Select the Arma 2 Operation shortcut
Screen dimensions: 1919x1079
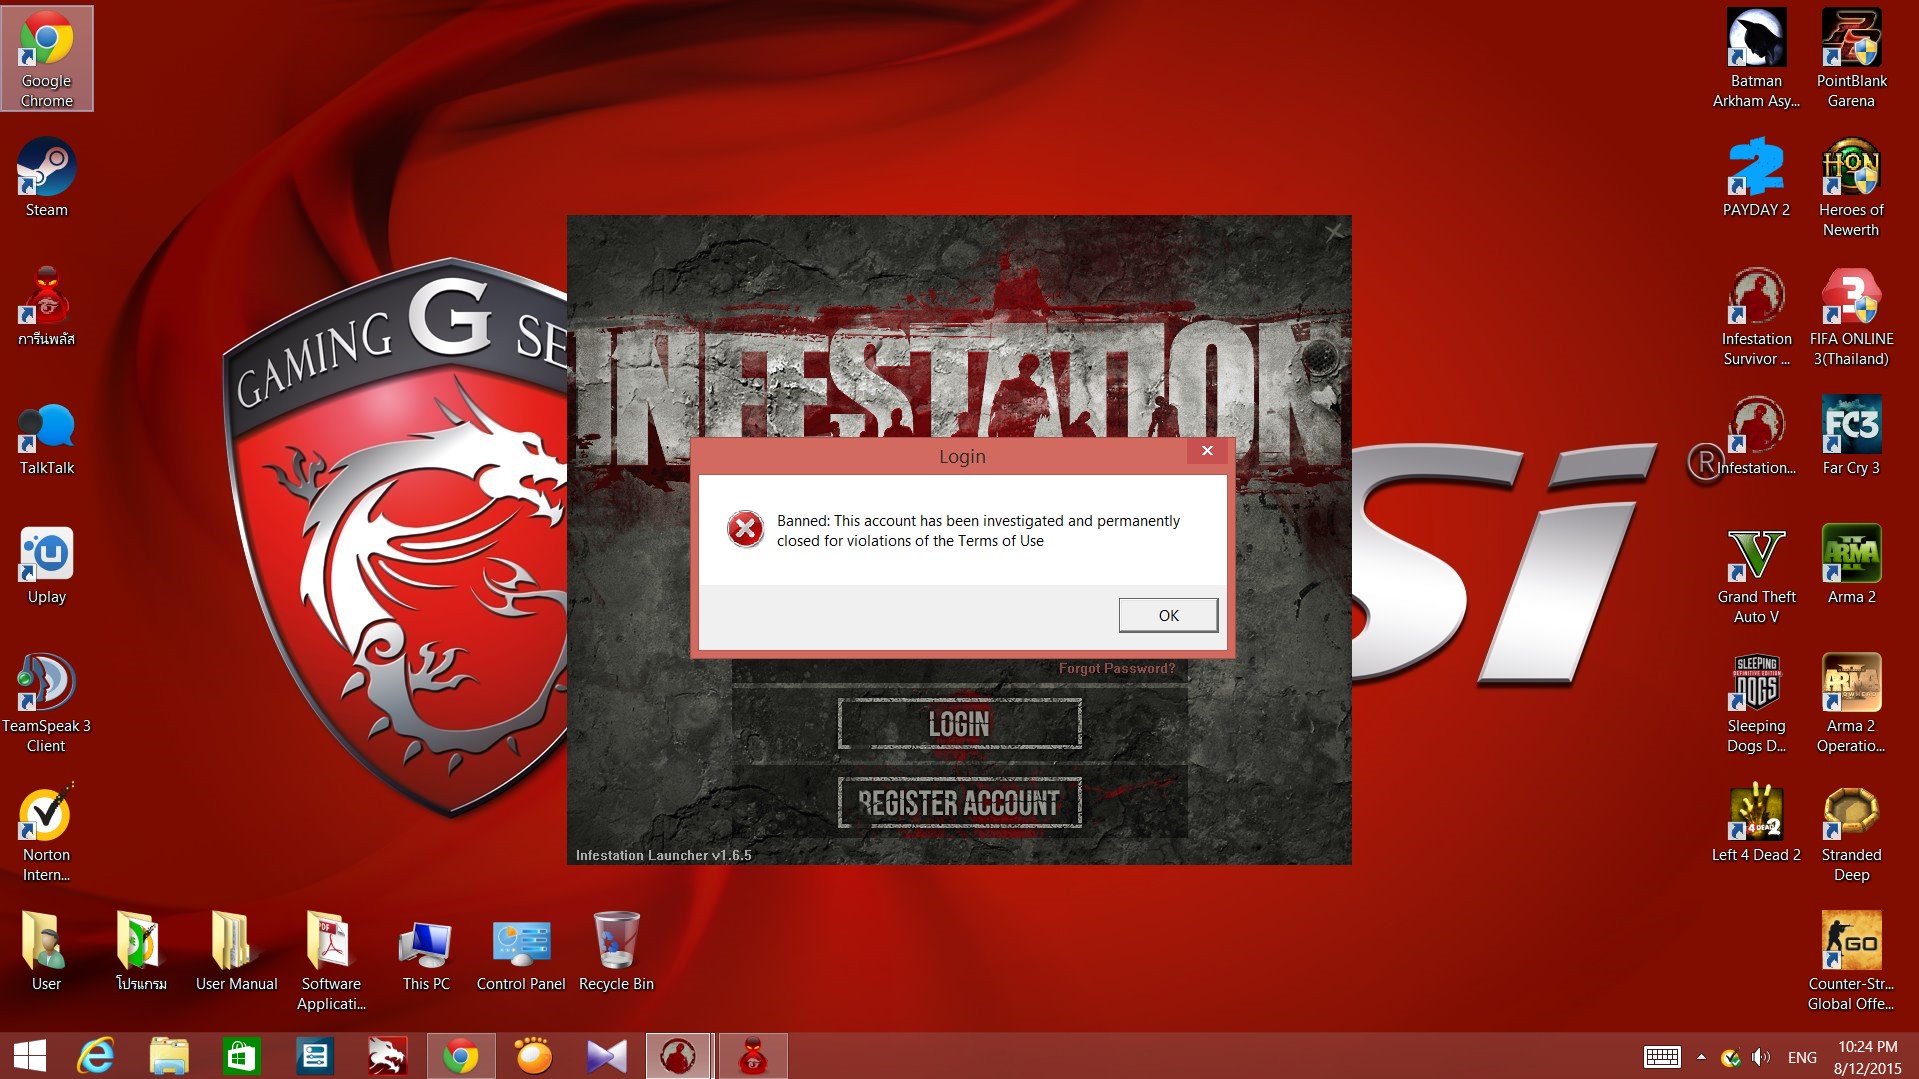[1851, 705]
